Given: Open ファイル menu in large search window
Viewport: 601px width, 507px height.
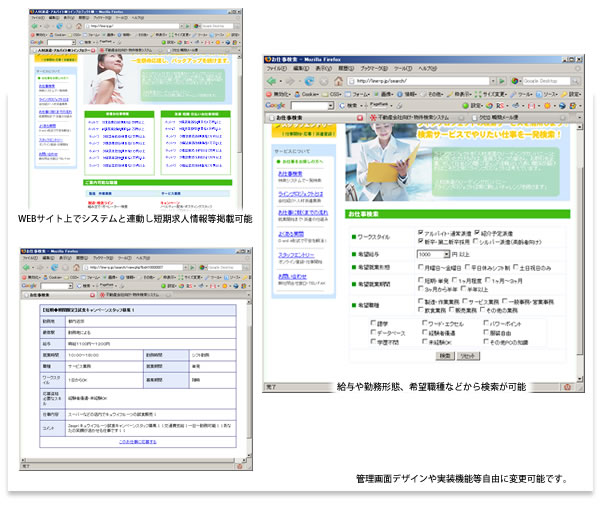Looking at the screenshot, I should click(x=276, y=69).
